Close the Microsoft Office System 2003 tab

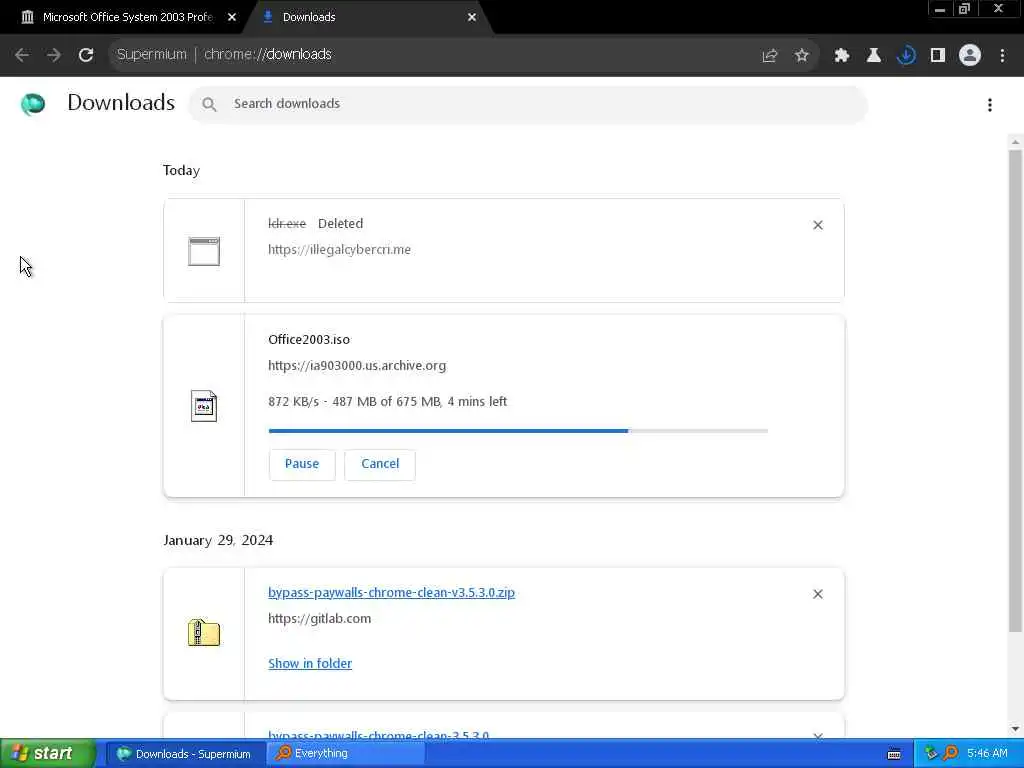point(231,18)
